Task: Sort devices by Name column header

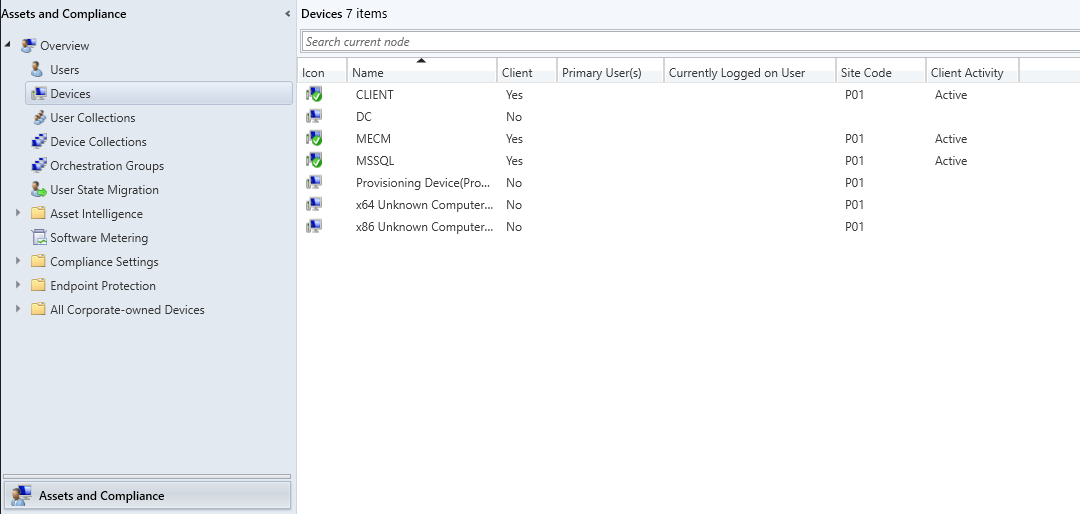Action: tap(421, 72)
